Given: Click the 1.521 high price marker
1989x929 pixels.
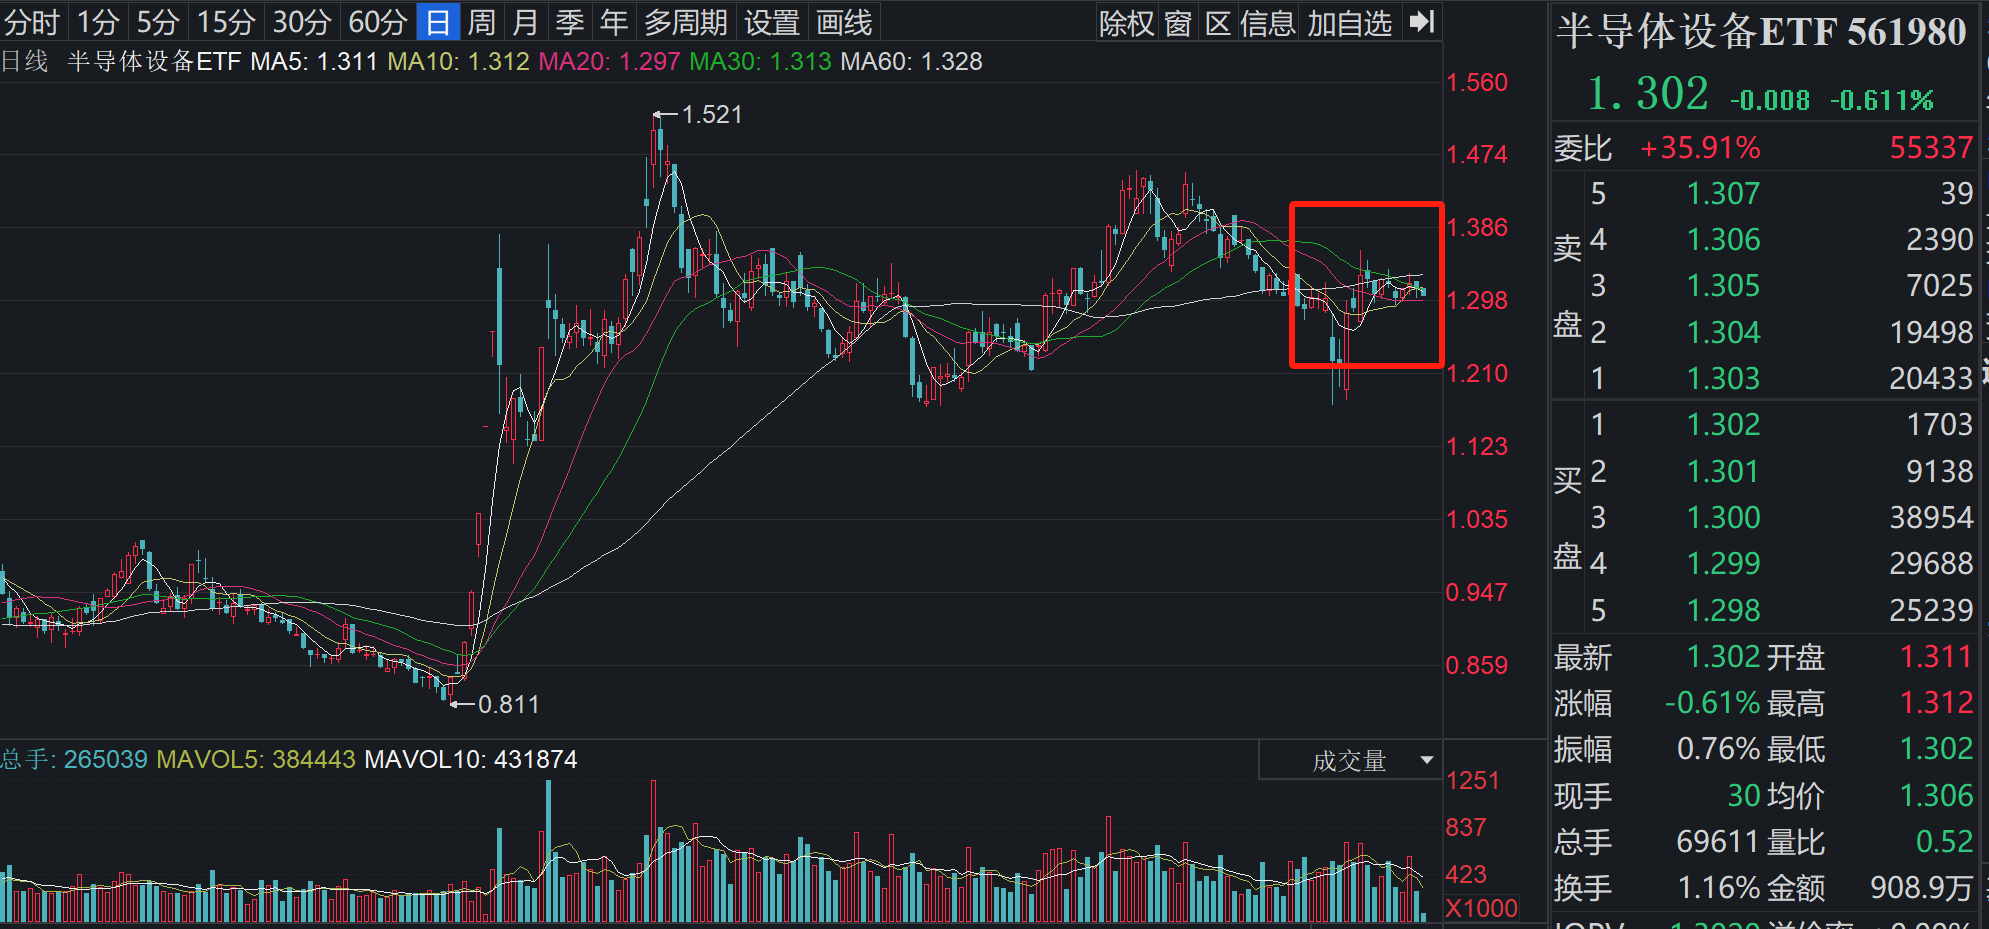Looking at the screenshot, I should pos(712,114).
